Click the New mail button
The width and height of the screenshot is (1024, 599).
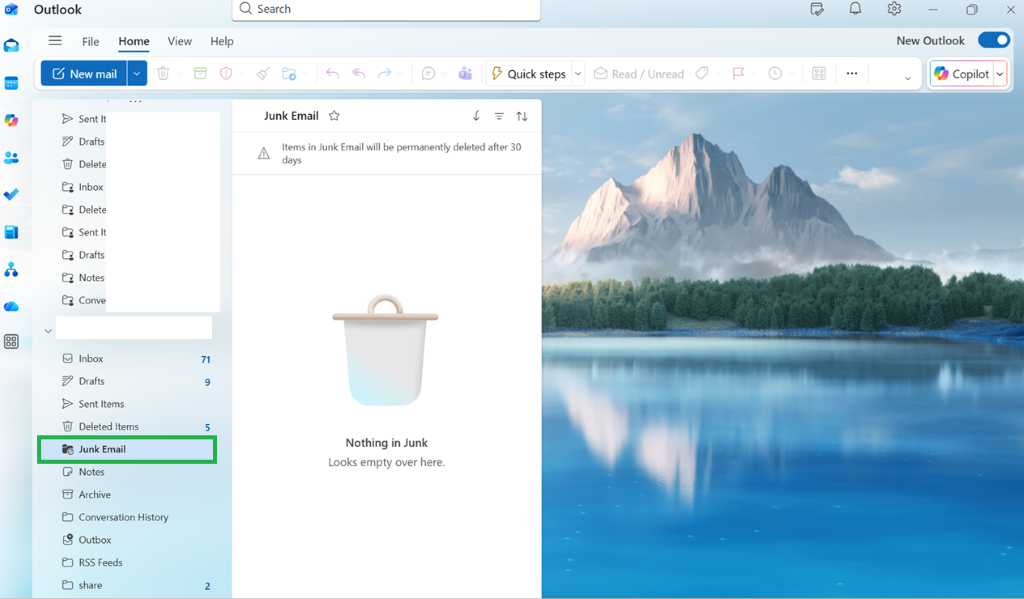pyautogui.click(x=84, y=73)
